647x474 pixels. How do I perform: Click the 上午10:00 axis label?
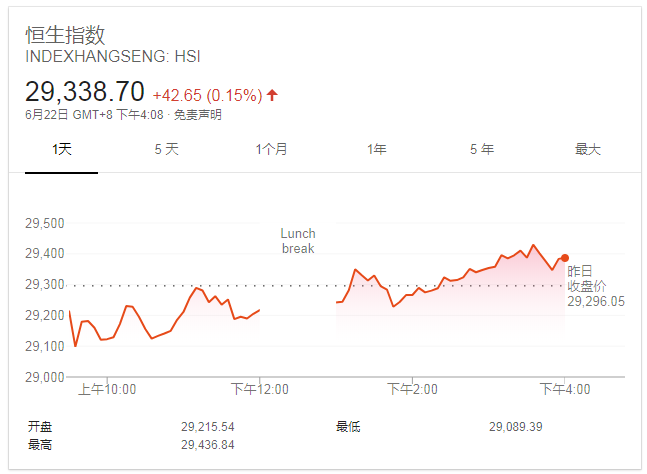coord(107,389)
